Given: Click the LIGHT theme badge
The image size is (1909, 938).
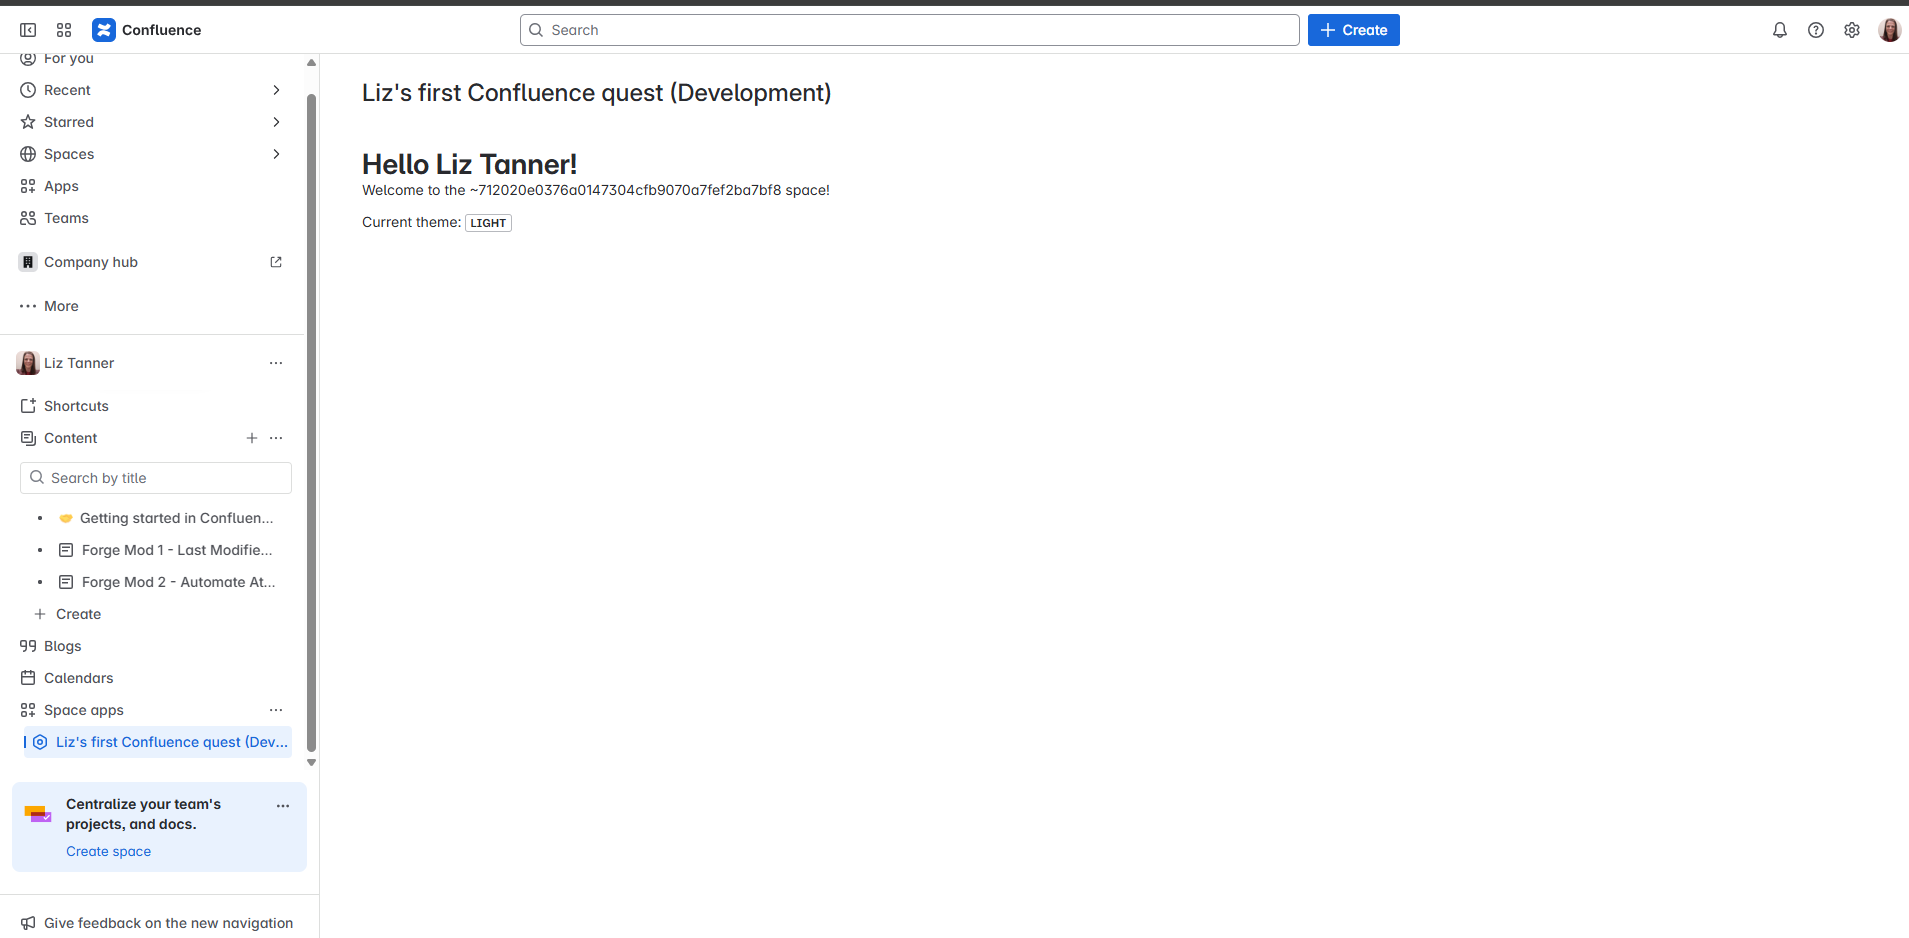Looking at the screenshot, I should point(488,223).
